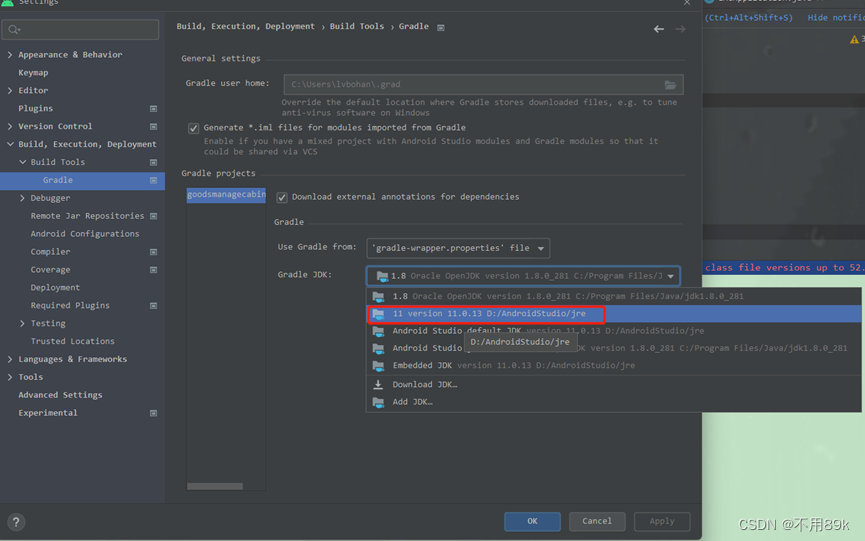Click the project icon next to Version Control

point(153,126)
